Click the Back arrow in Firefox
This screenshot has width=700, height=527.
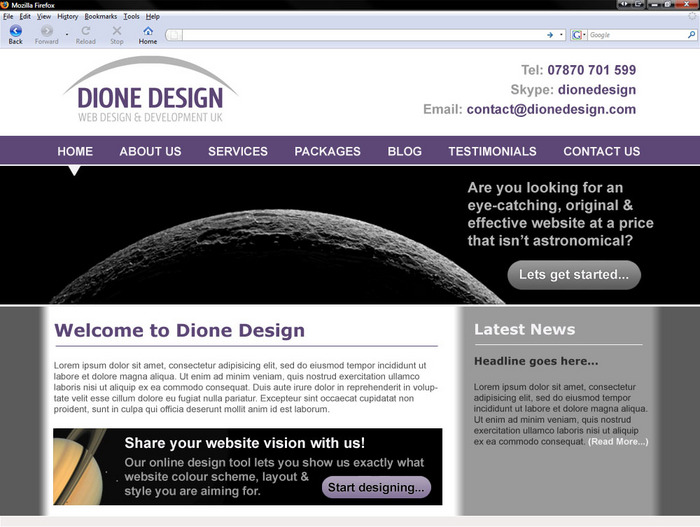pos(16,31)
